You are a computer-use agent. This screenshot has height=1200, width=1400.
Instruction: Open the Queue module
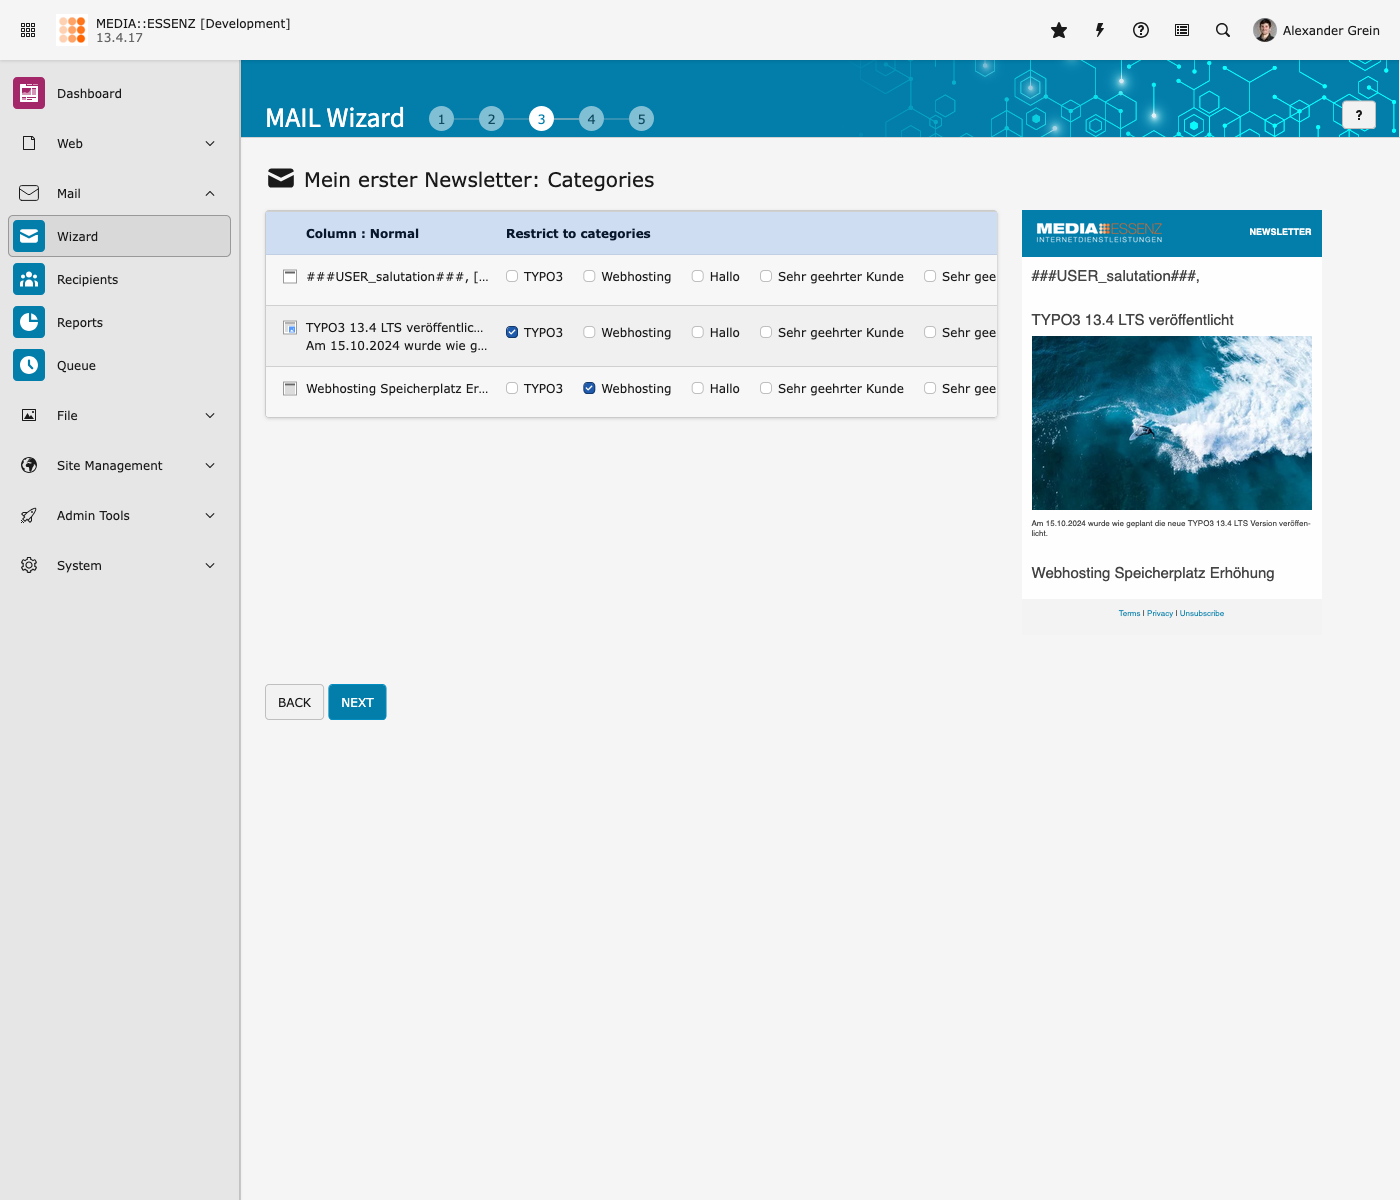76,365
